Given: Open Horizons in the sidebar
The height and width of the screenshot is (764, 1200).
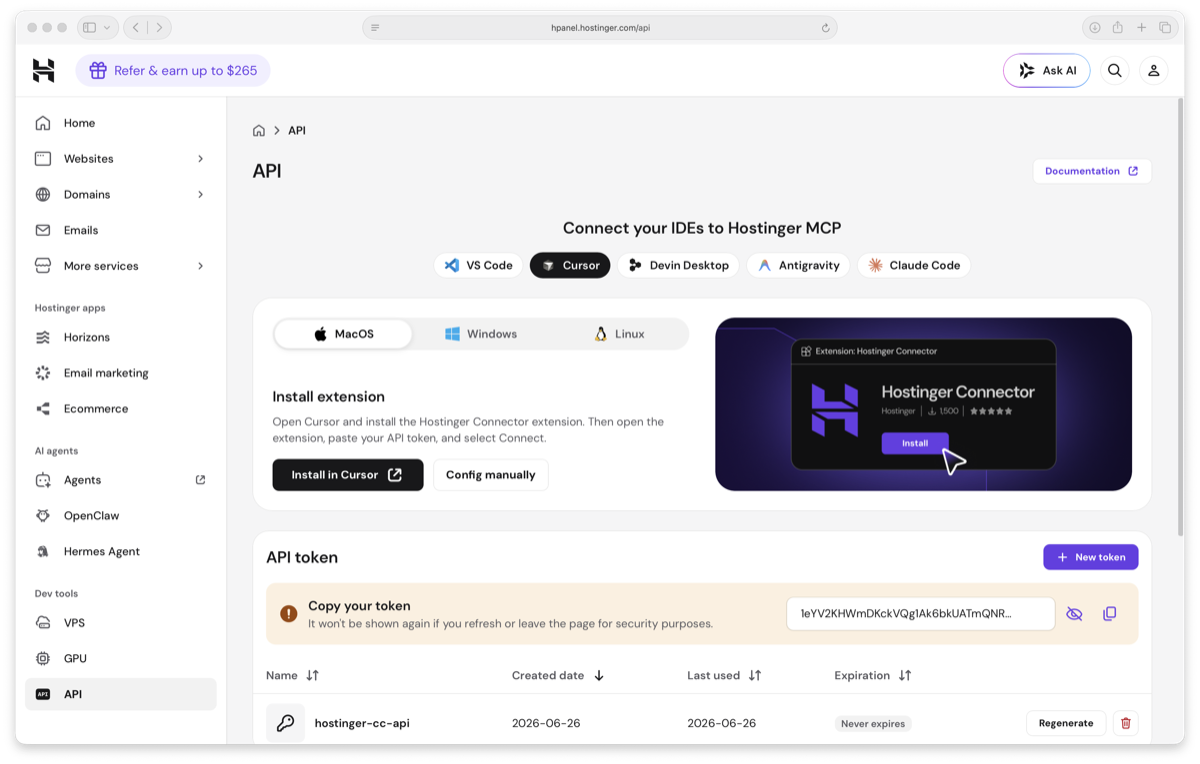Looking at the screenshot, I should click(121, 337).
